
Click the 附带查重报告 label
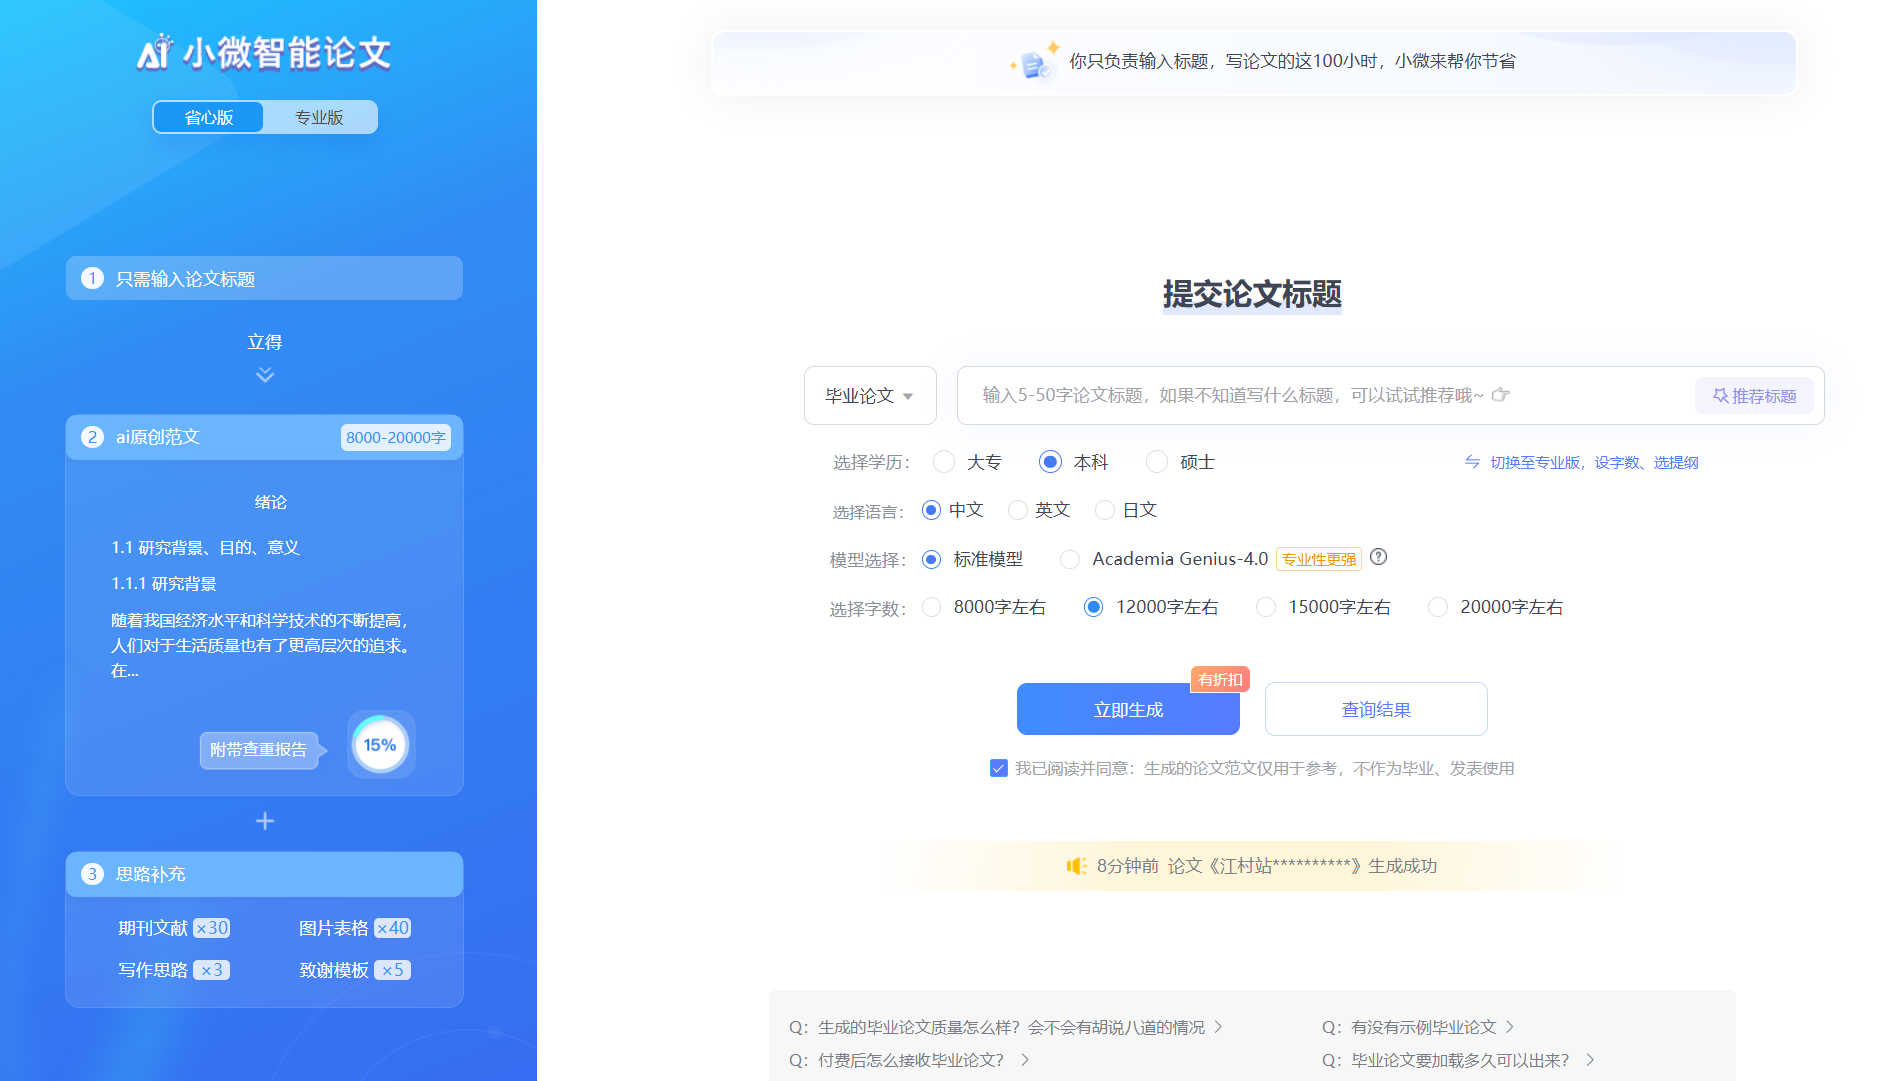[x=259, y=750]
